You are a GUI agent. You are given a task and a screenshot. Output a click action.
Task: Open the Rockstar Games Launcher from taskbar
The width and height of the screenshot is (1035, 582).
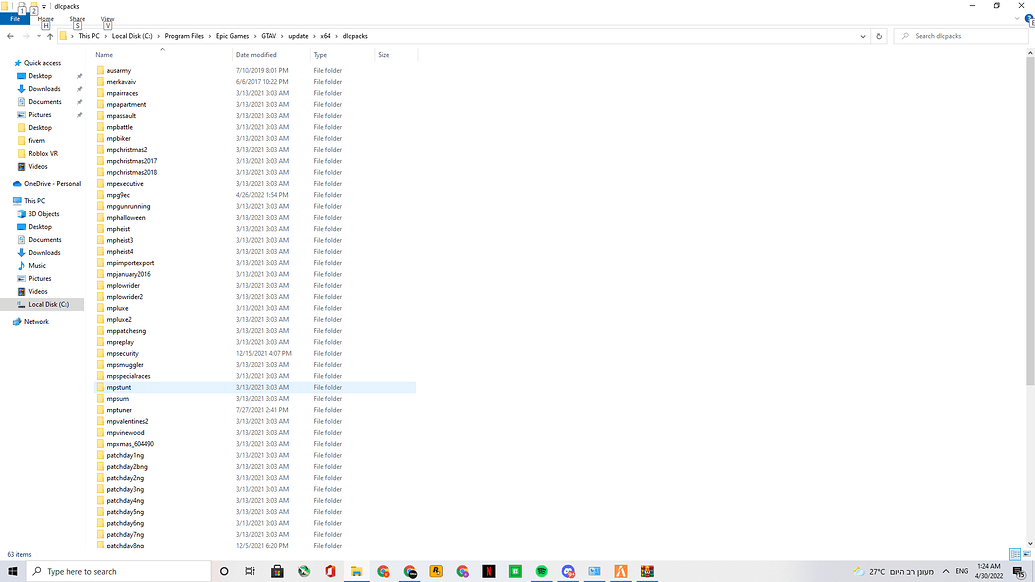pos(435,571)
